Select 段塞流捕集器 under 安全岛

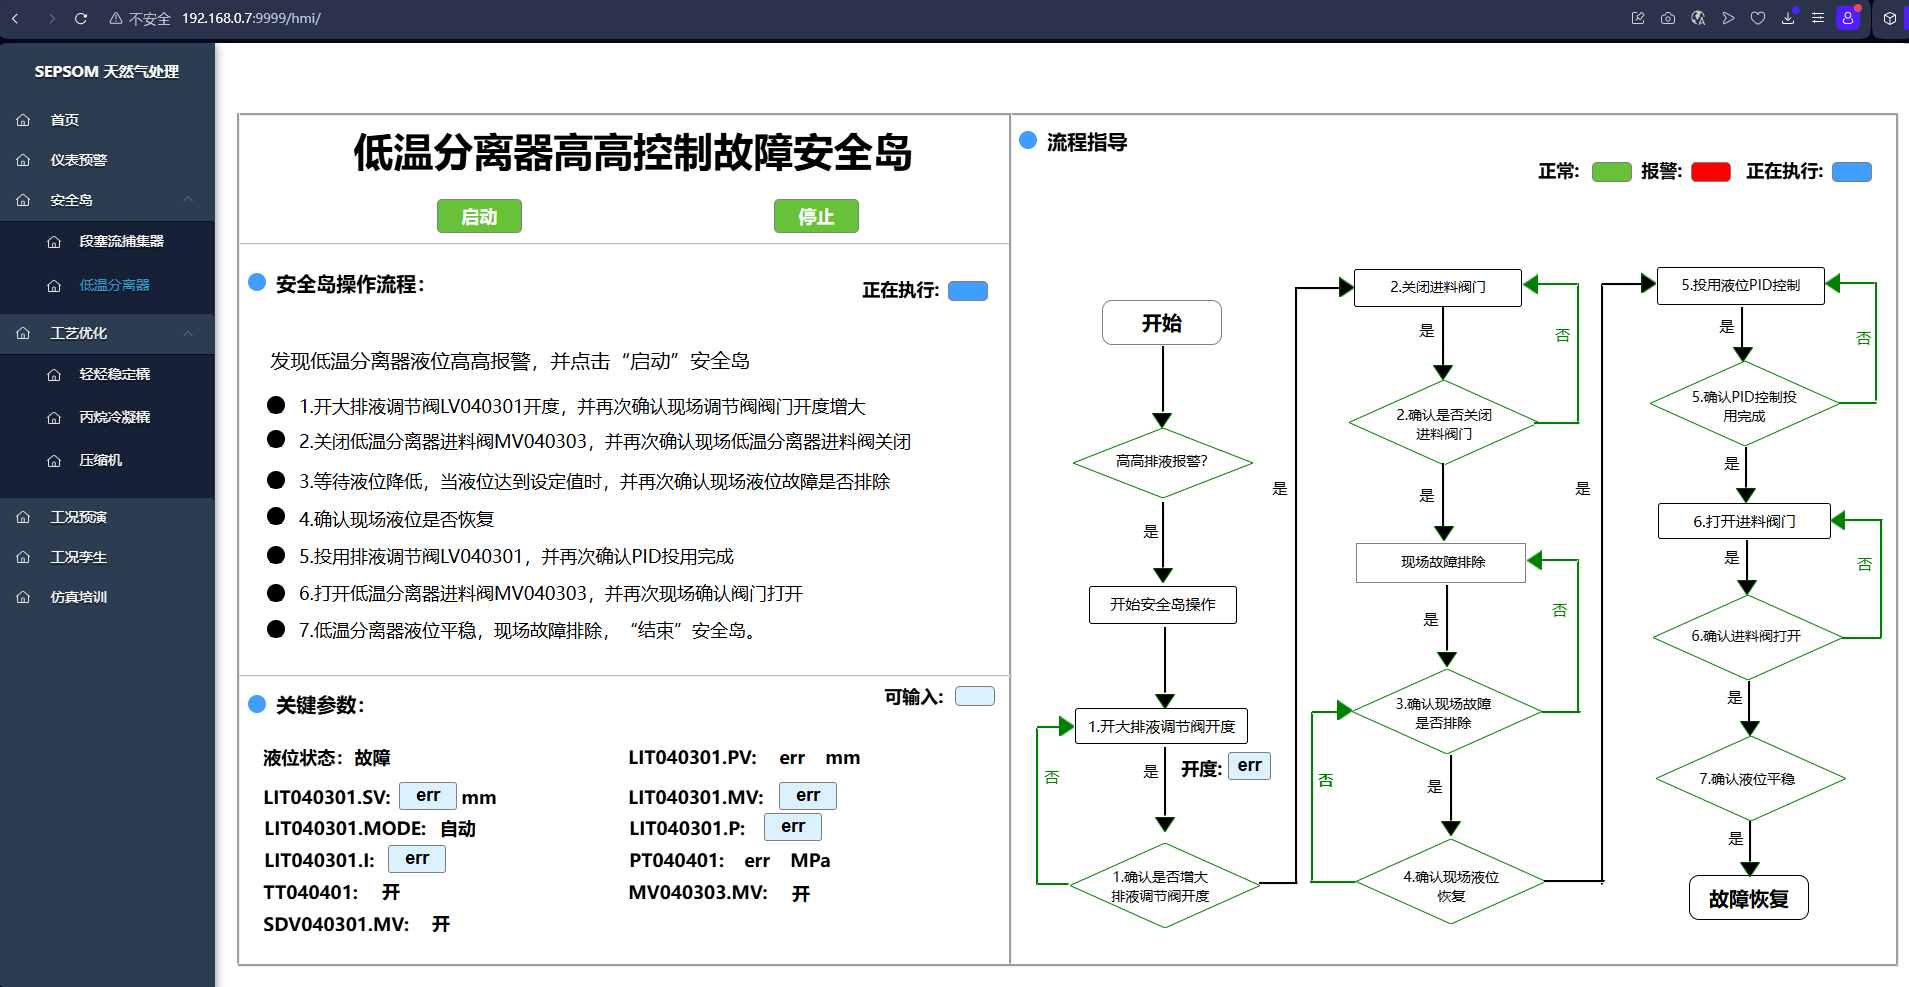121,241
